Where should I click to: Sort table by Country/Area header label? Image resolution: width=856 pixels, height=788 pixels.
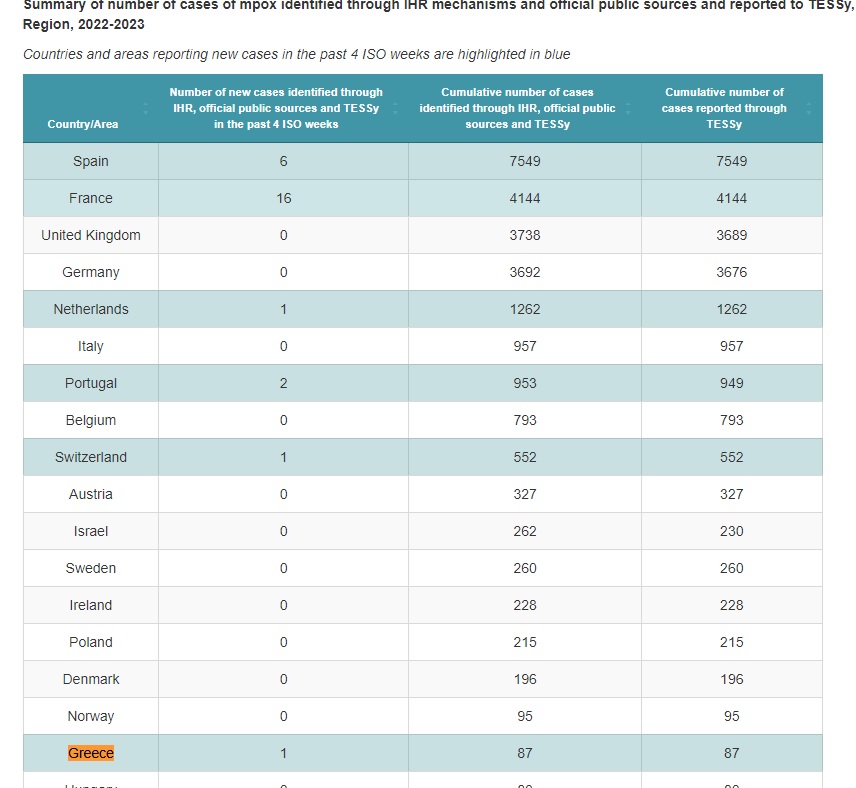click(x=82, y=124)
